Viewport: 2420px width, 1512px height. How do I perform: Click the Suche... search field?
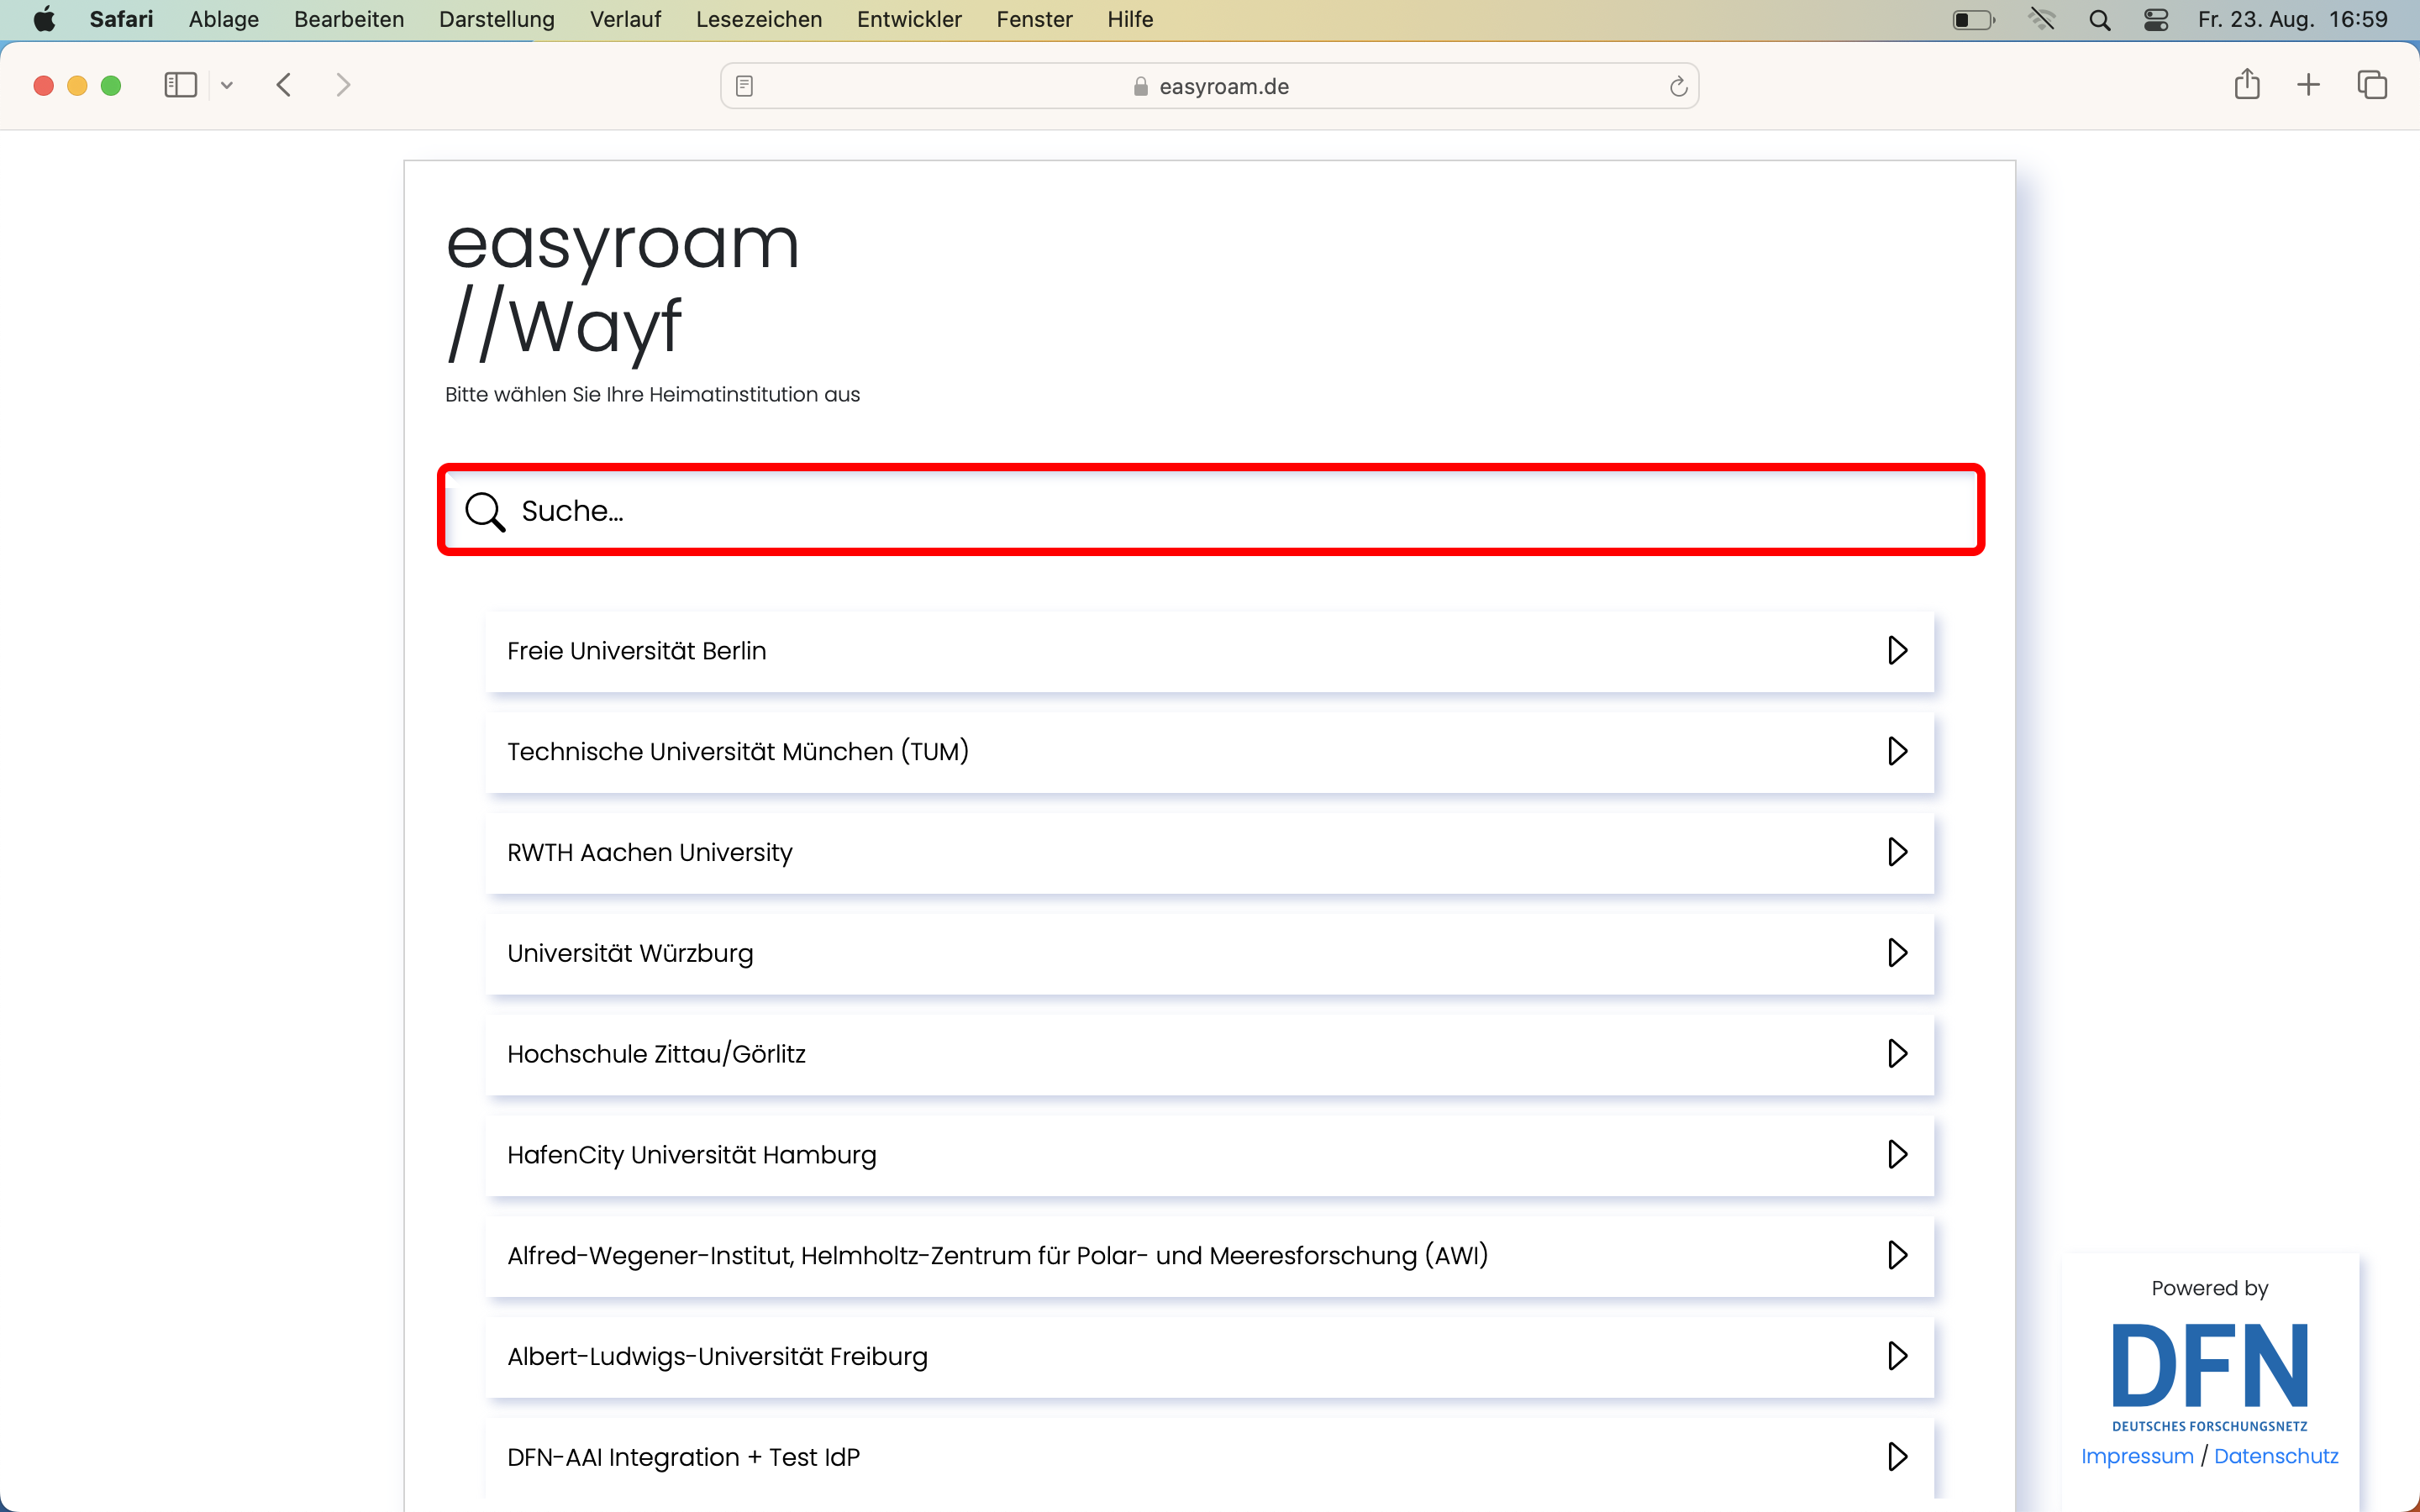point(1210,510)
